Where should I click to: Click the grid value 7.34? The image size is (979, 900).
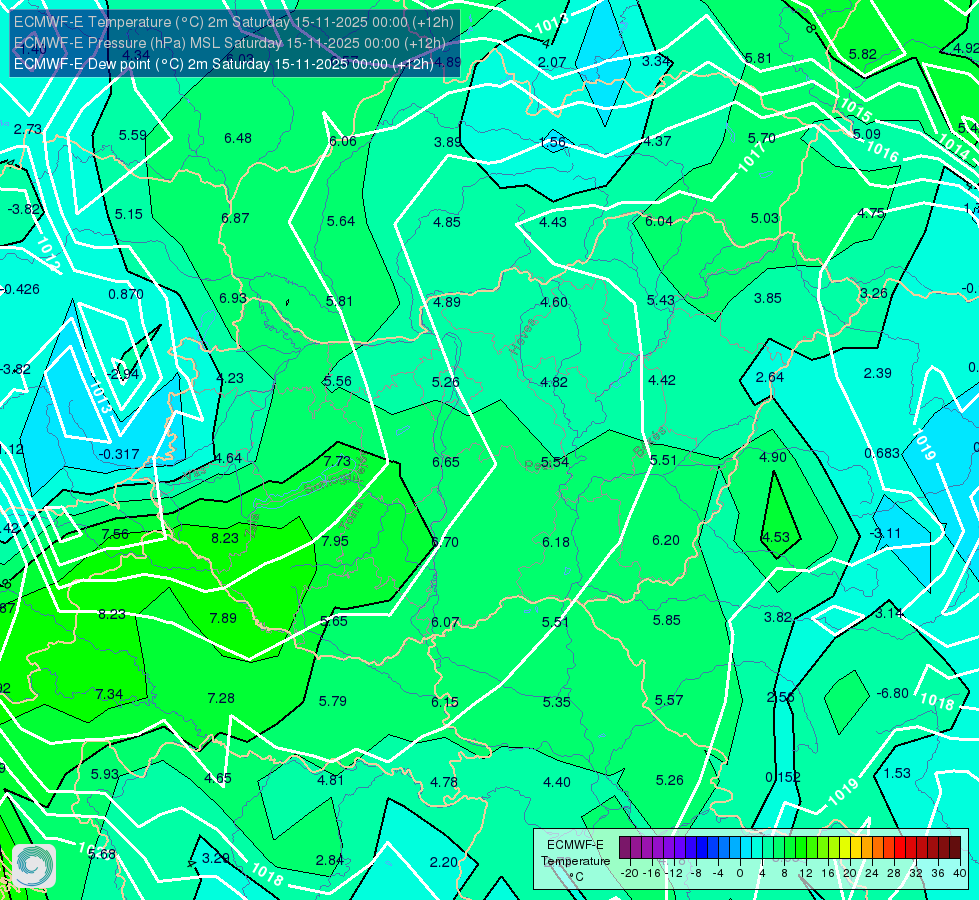pos(109,694)
